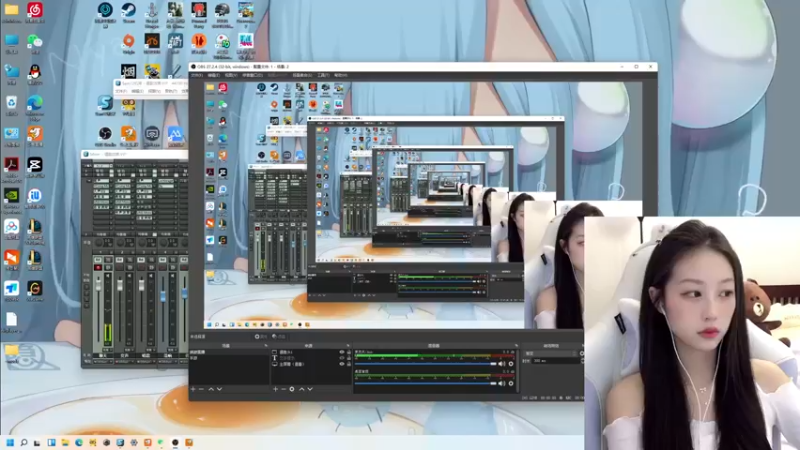
Task: Open 编辑 menu in OBS window
Action: (214, 75)
